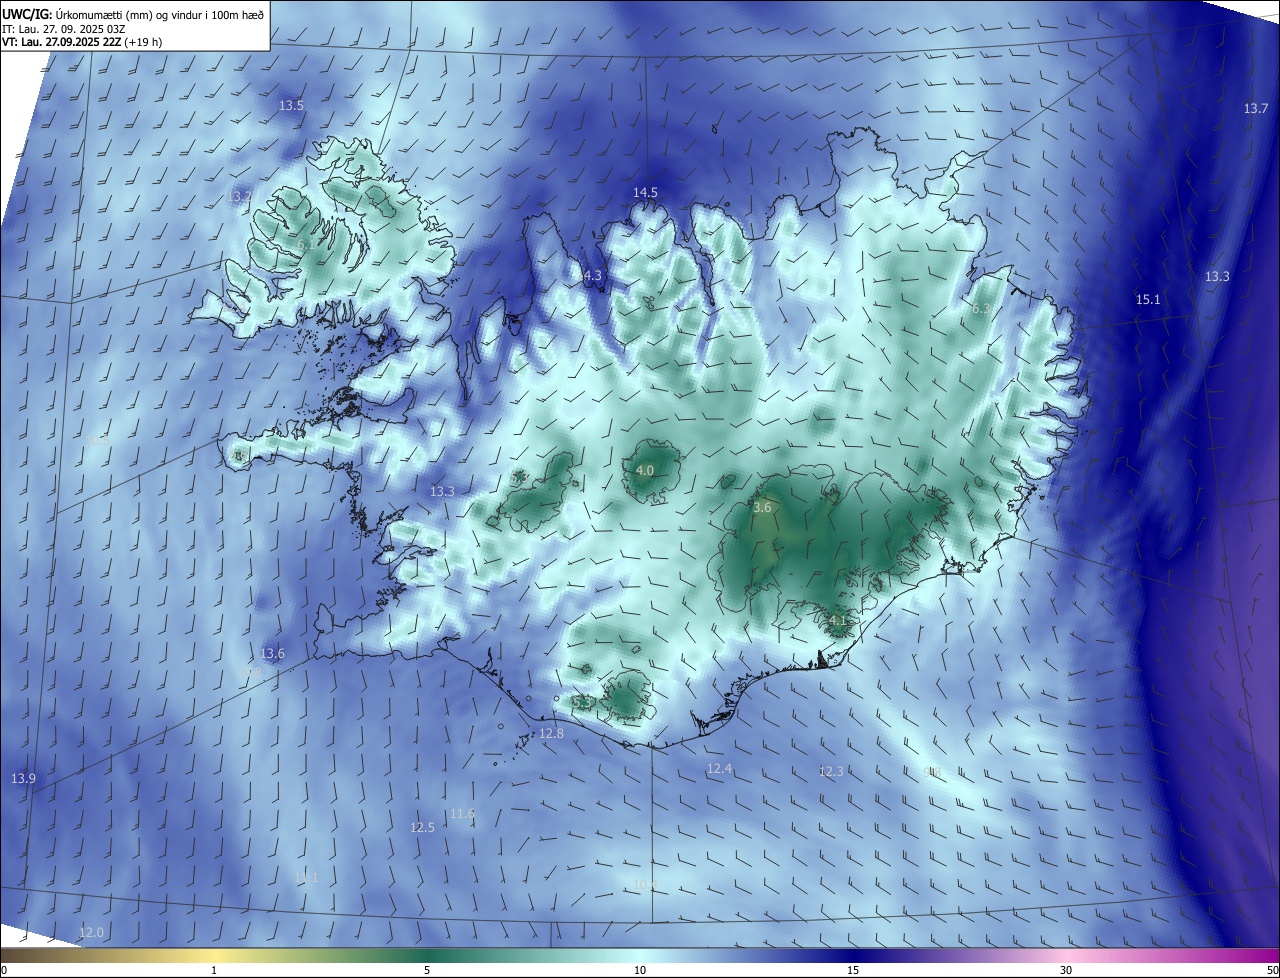The width and height of the screenshot is (1280, 978).
Task: Click the 50 tick on the color scale
Action: 1272,970
